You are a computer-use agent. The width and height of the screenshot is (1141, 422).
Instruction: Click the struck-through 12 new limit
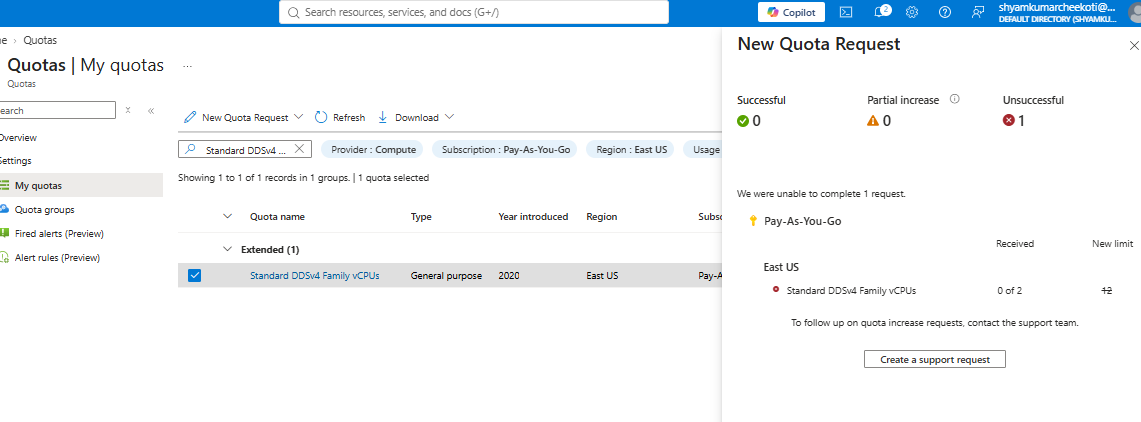(1106, 290)
